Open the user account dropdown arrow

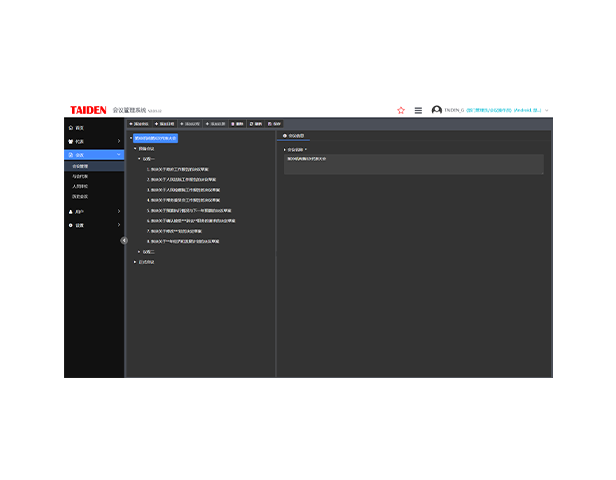click(547, 110)
